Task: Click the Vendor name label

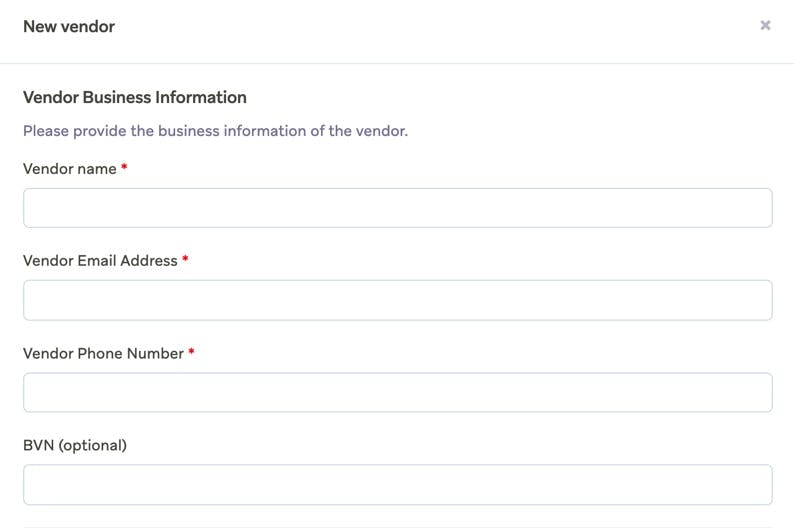Action: tap(69, 169)
